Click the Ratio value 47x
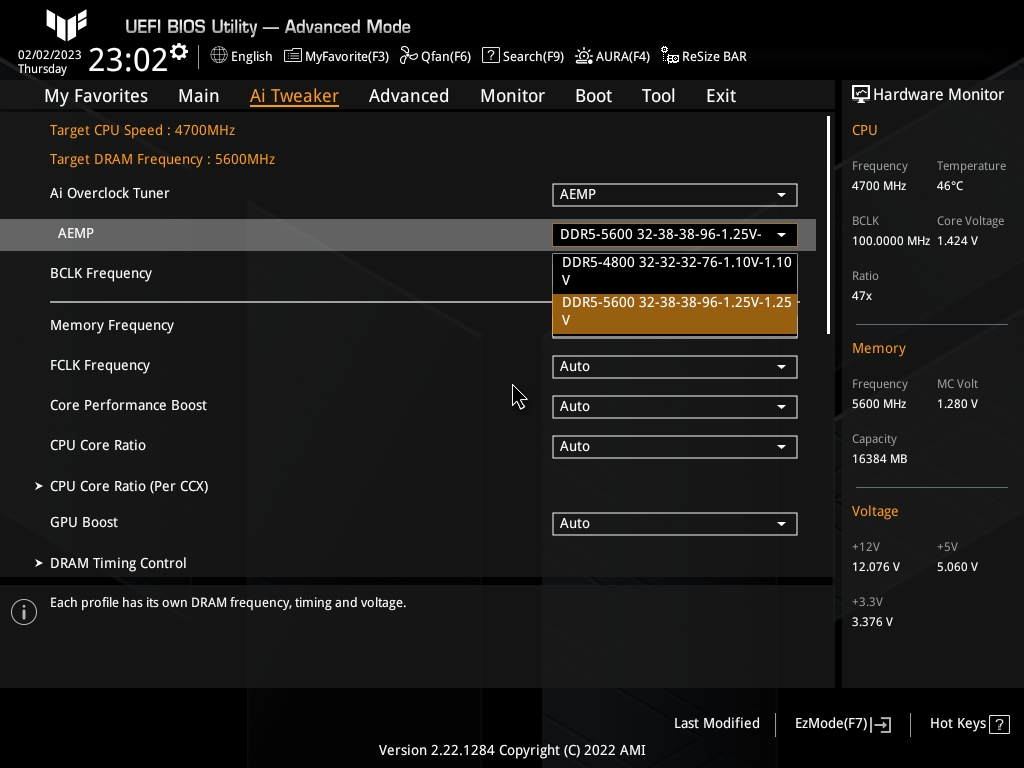This screenshot has width=1024, height=768. [862, 296]
